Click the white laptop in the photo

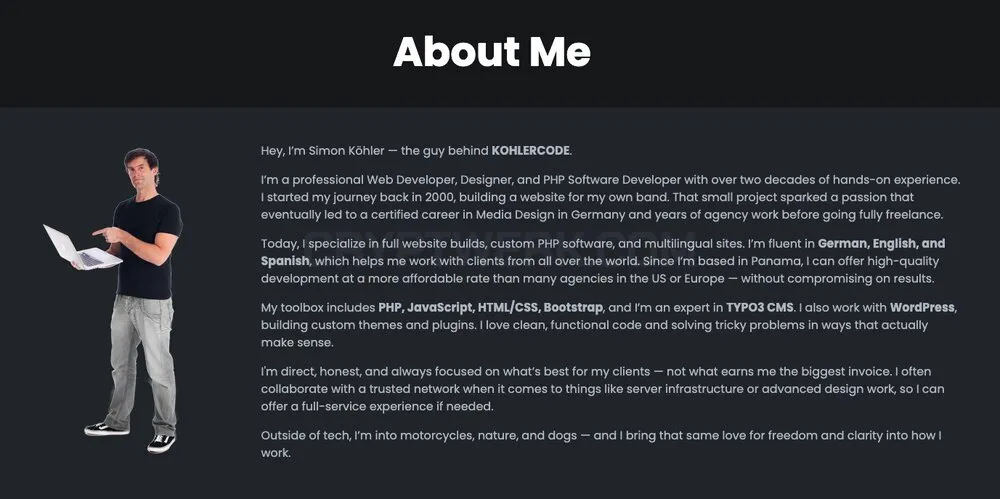pos(80,248)
